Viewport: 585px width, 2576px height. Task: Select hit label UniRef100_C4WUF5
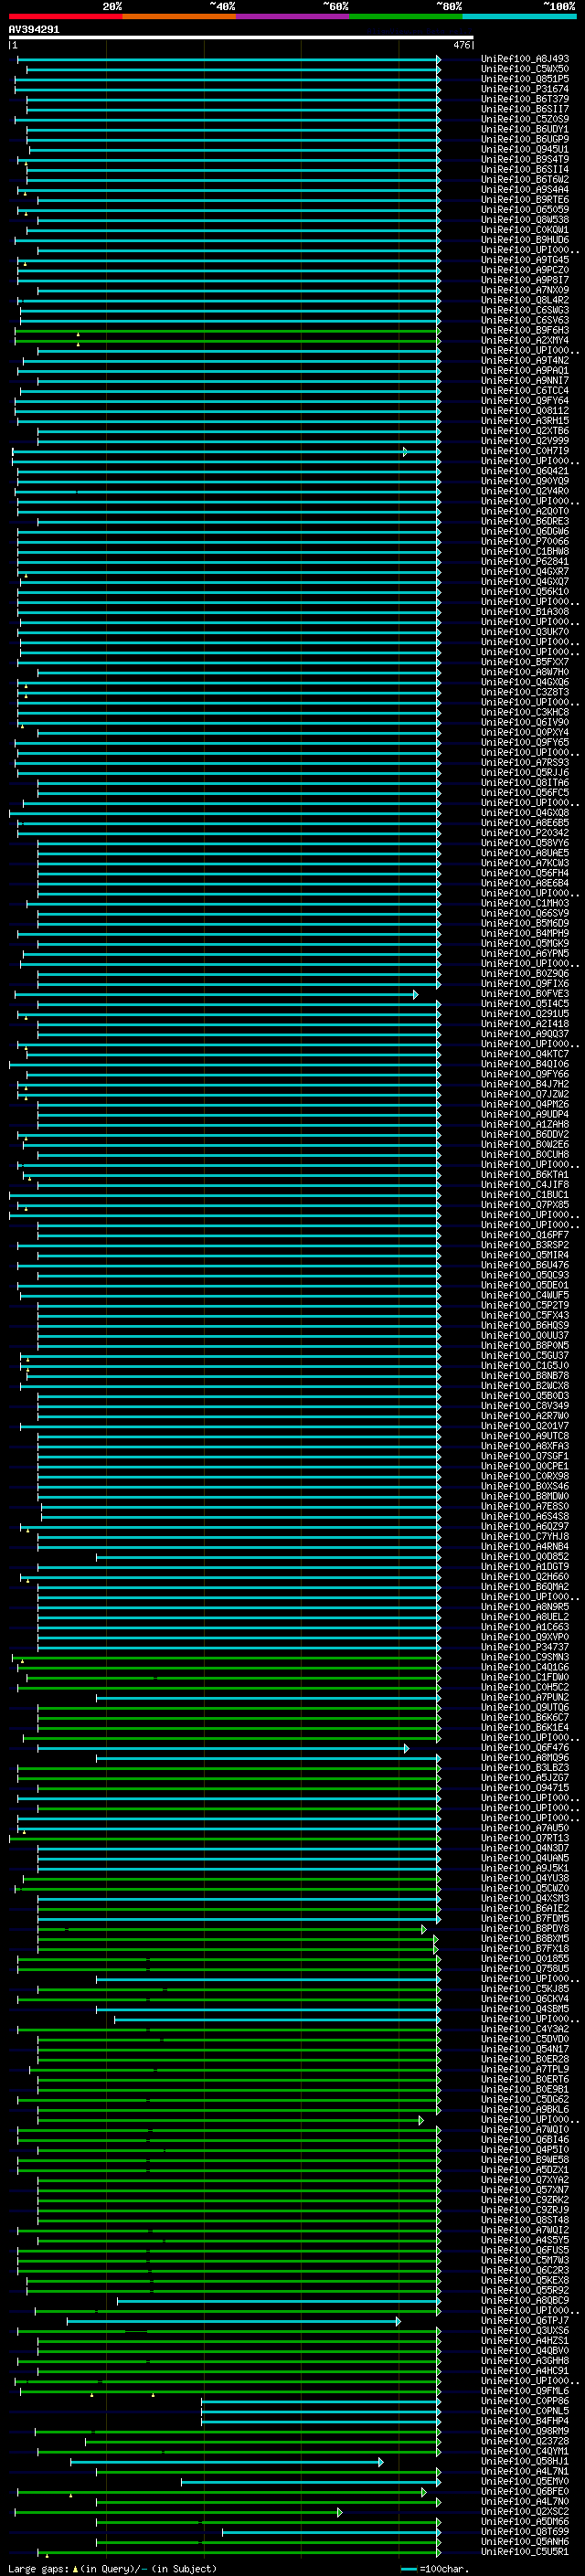coord(525,1295)
